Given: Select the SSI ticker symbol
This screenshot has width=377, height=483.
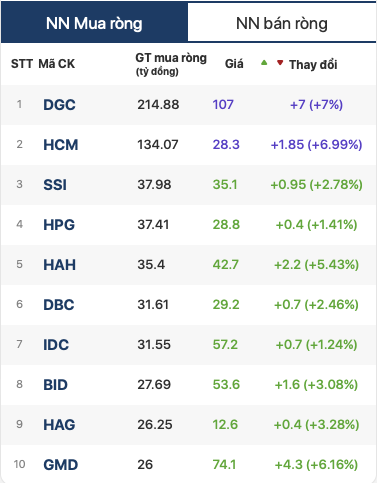Looking at the screenshot, I should [x=55, y=185].
